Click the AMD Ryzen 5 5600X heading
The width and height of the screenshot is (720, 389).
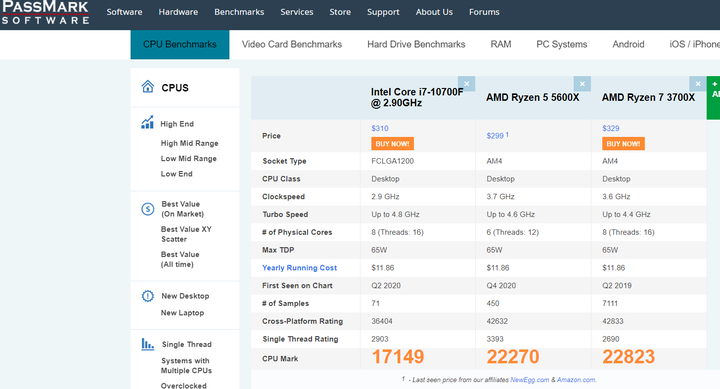pyautogui.click(x=533, y=97)
